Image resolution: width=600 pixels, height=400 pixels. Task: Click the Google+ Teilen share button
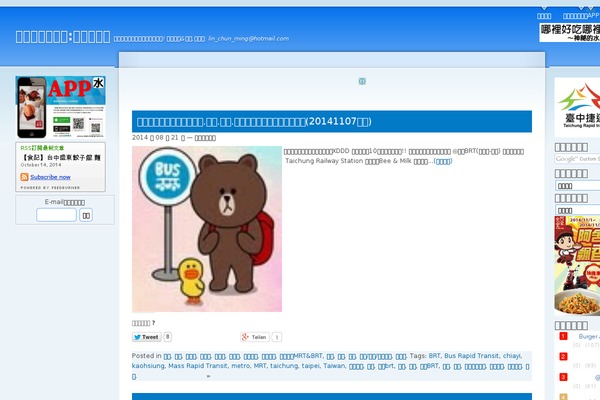click(x=255, y=337)
